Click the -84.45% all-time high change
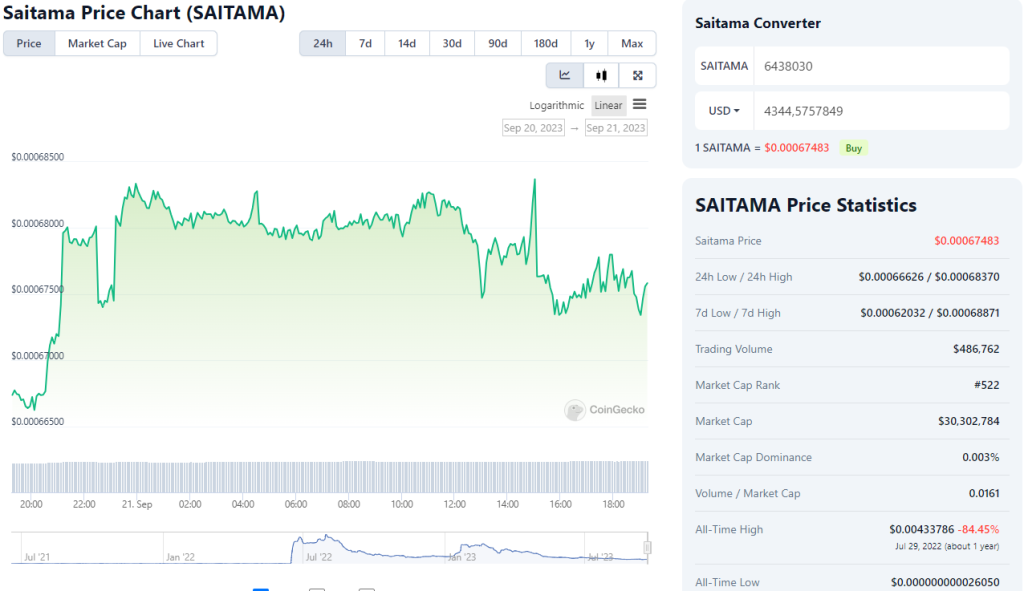Viewport: 1024px width, 591px height. 978,530
